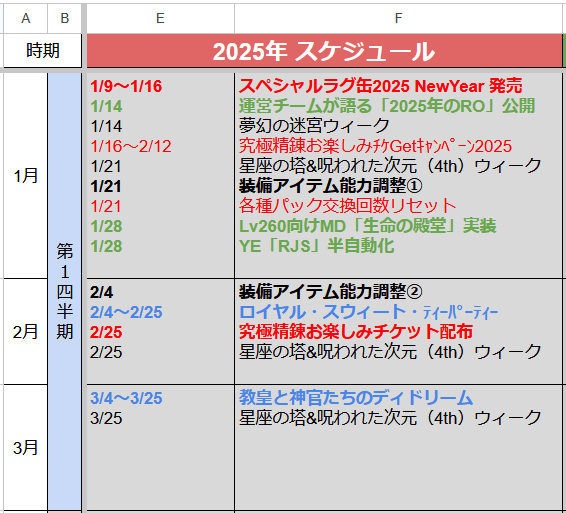Select the 2月 month cell

tap(25, 331)
